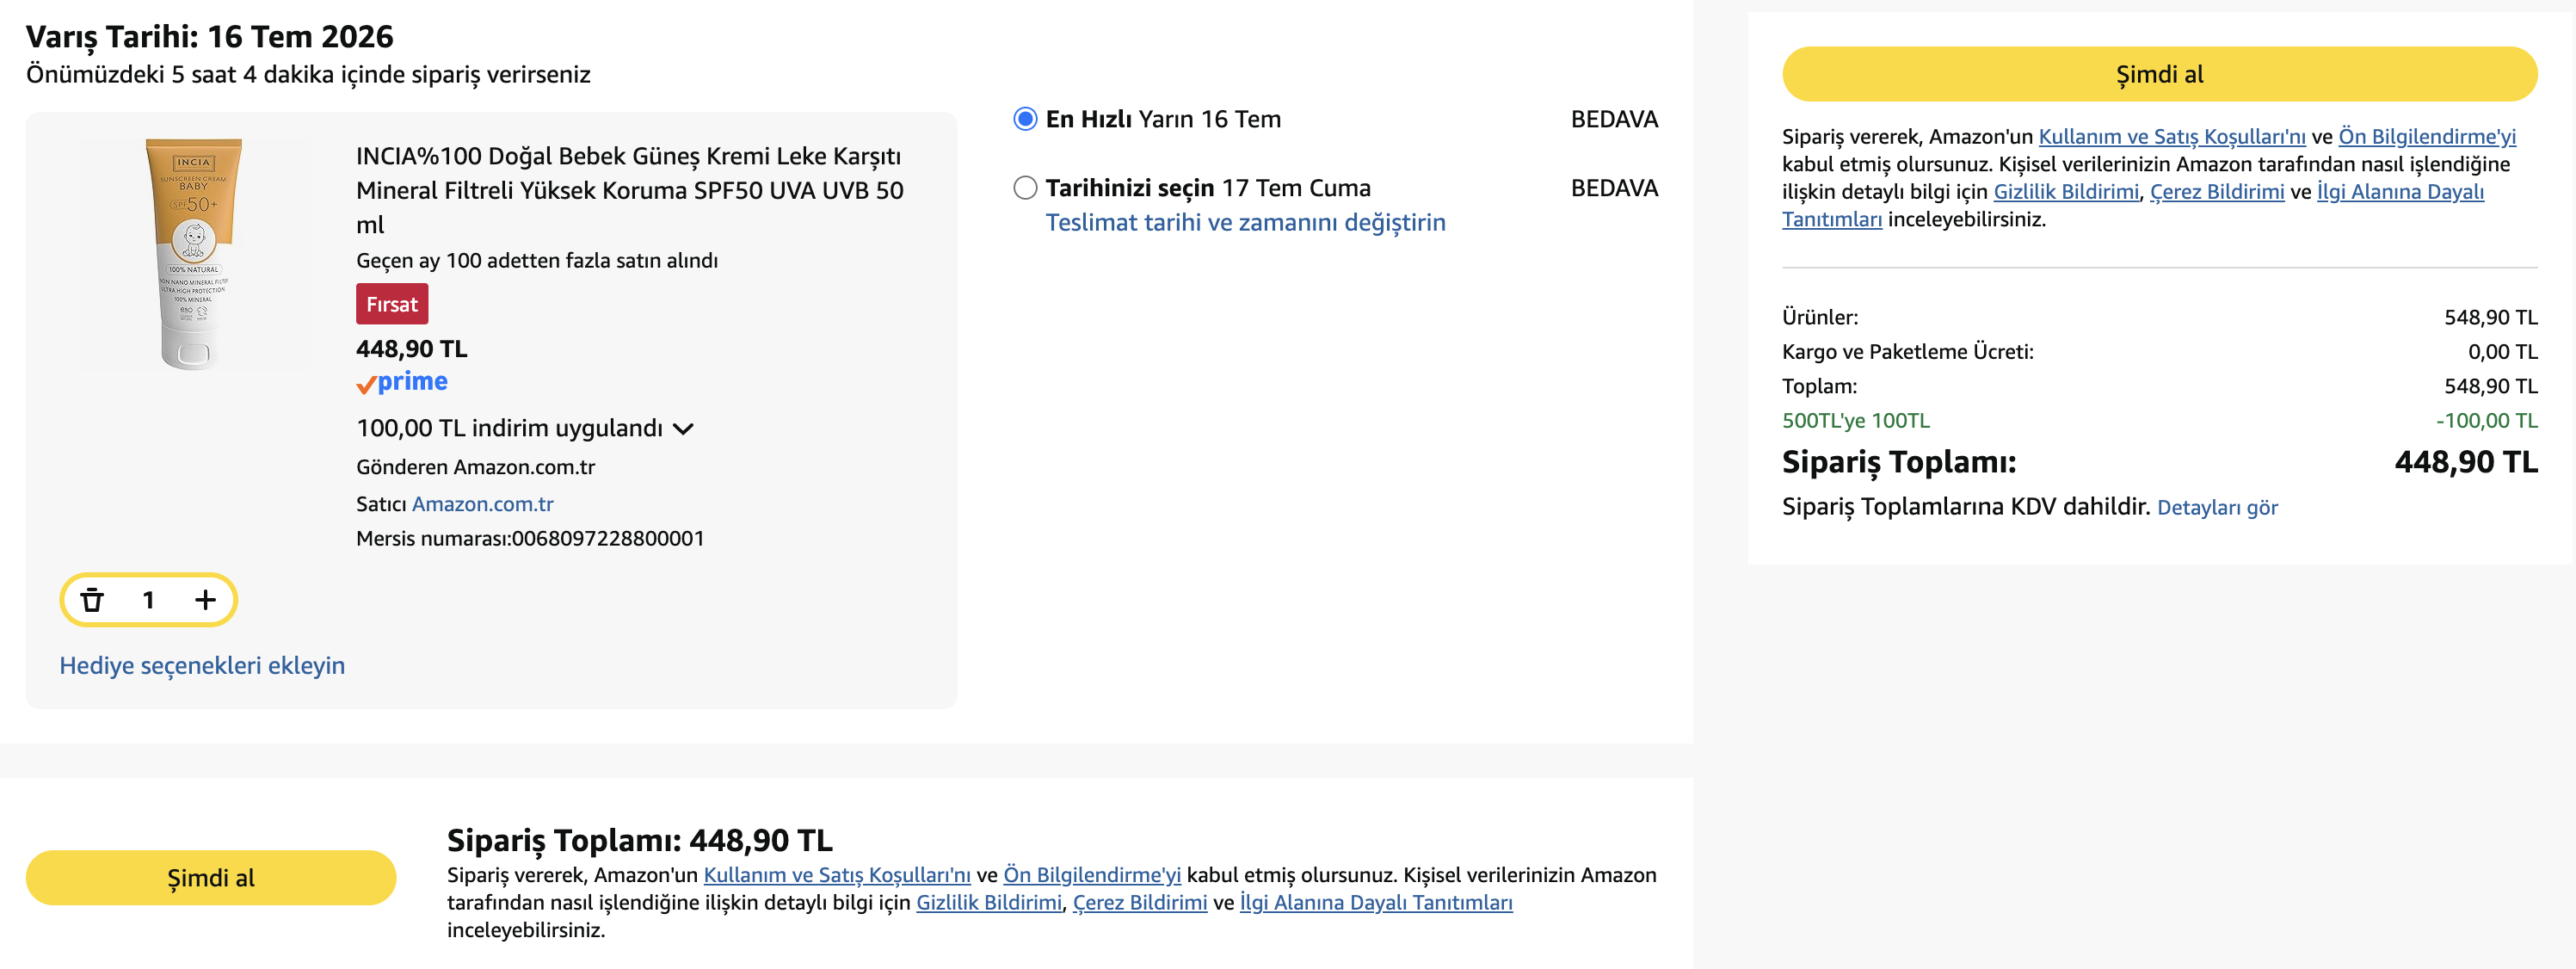Screen dimensions: 2576x969
Task: Open Hediye seçenekleri ekleyin link
Action: click(x=202, y=665)
